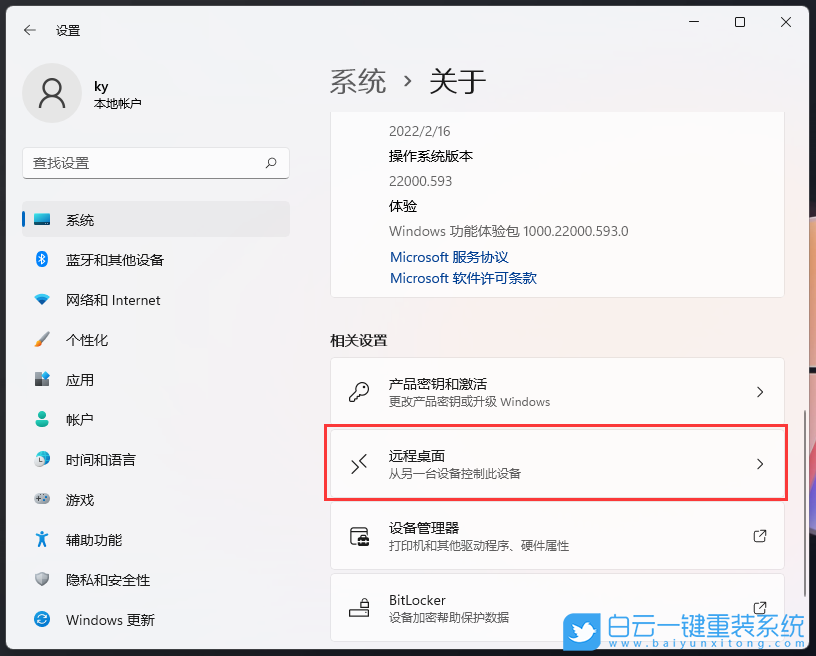Expand the 产品密钥和激活 chevron

coord(759,391)
